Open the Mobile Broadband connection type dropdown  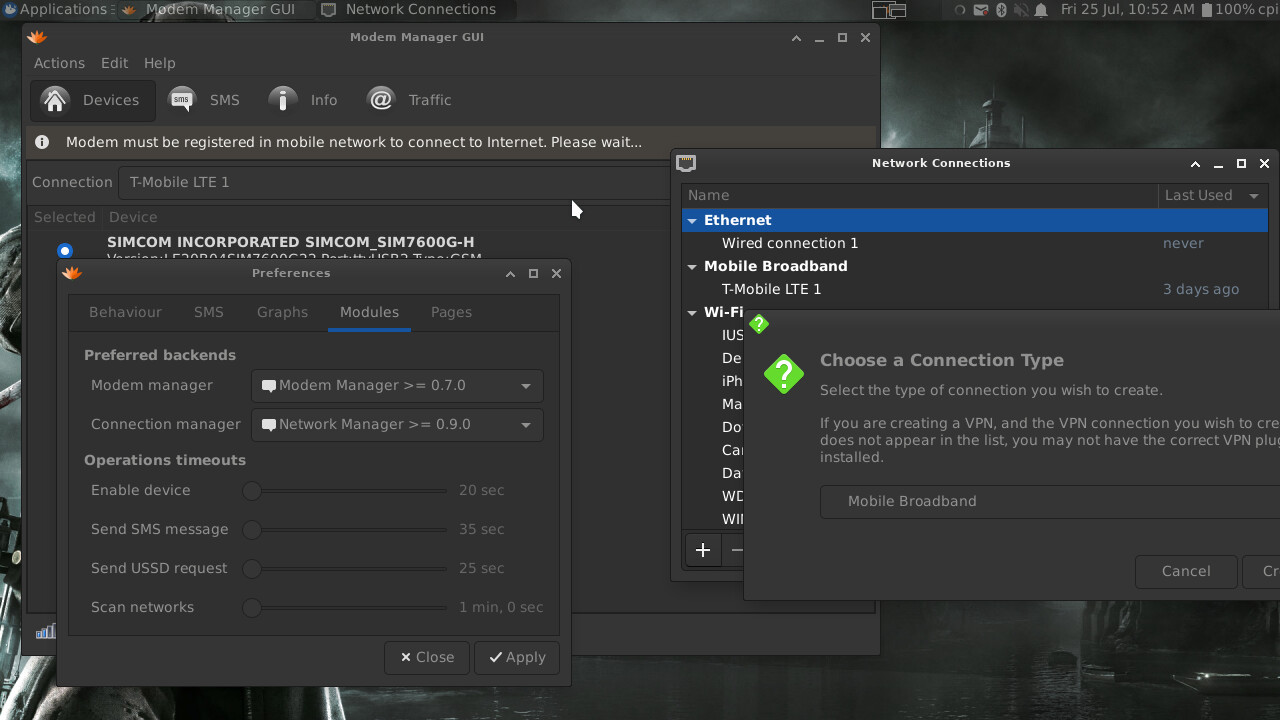point(1050,501)
